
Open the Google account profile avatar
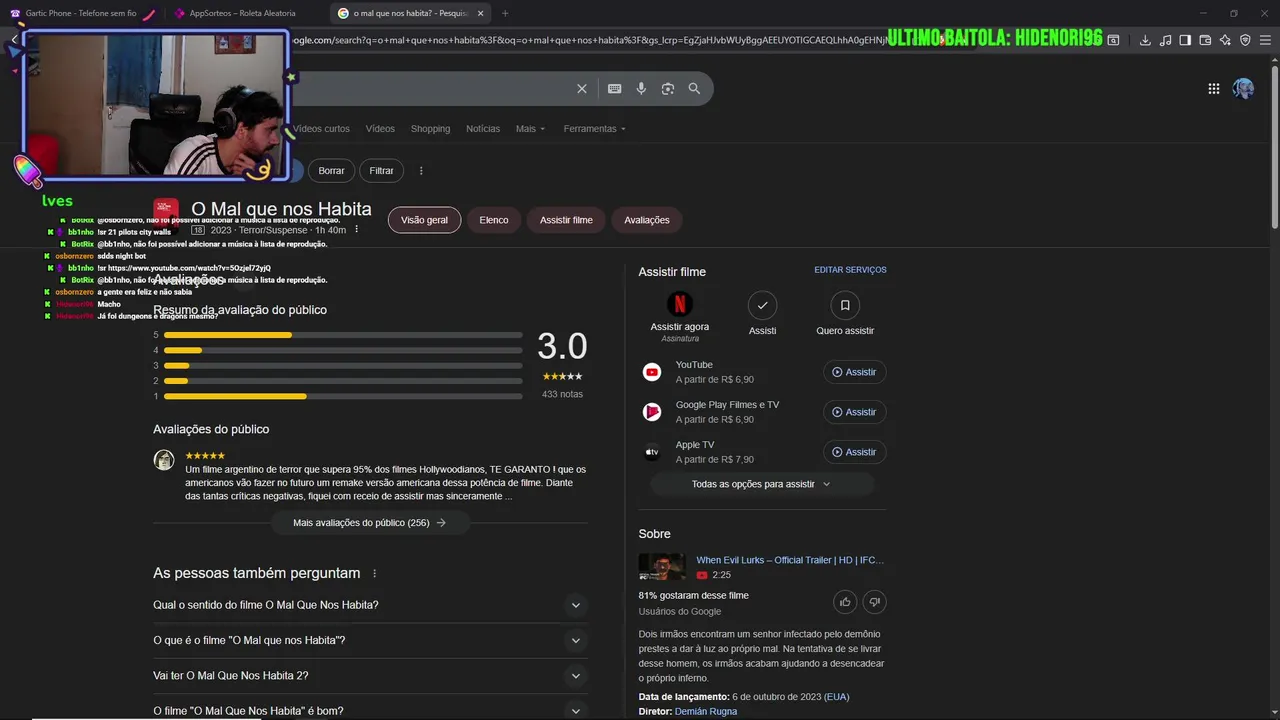1243,89
